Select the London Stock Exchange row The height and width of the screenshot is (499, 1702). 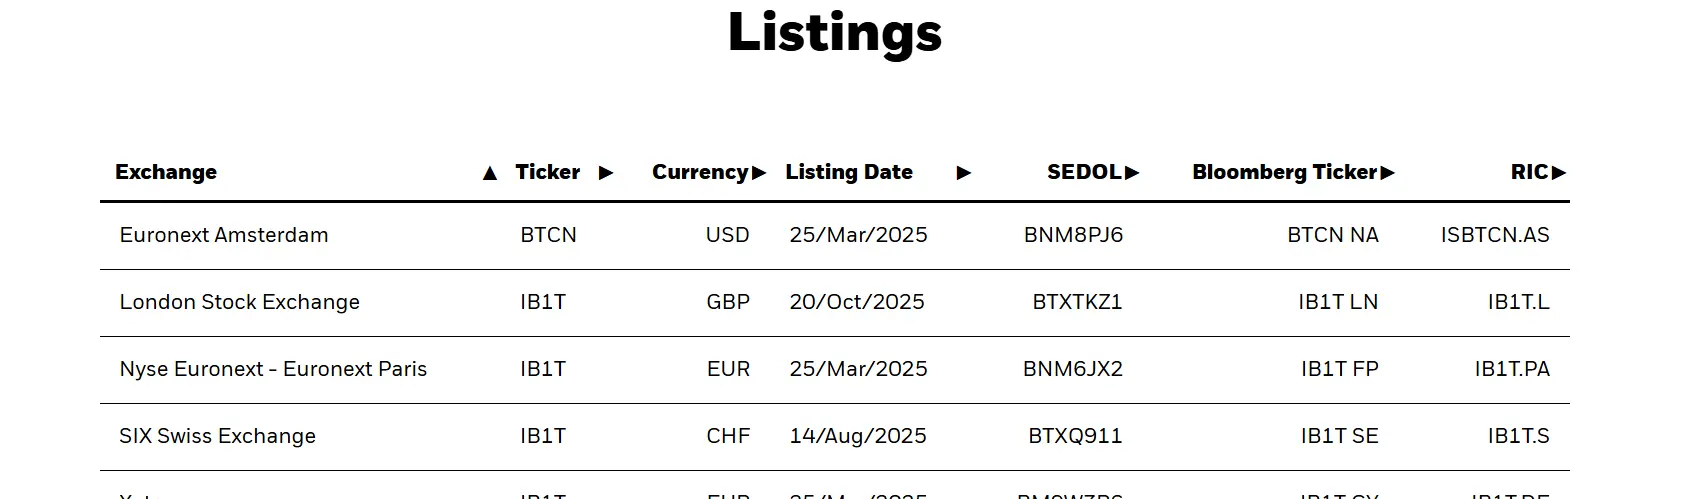coord(240,302)
